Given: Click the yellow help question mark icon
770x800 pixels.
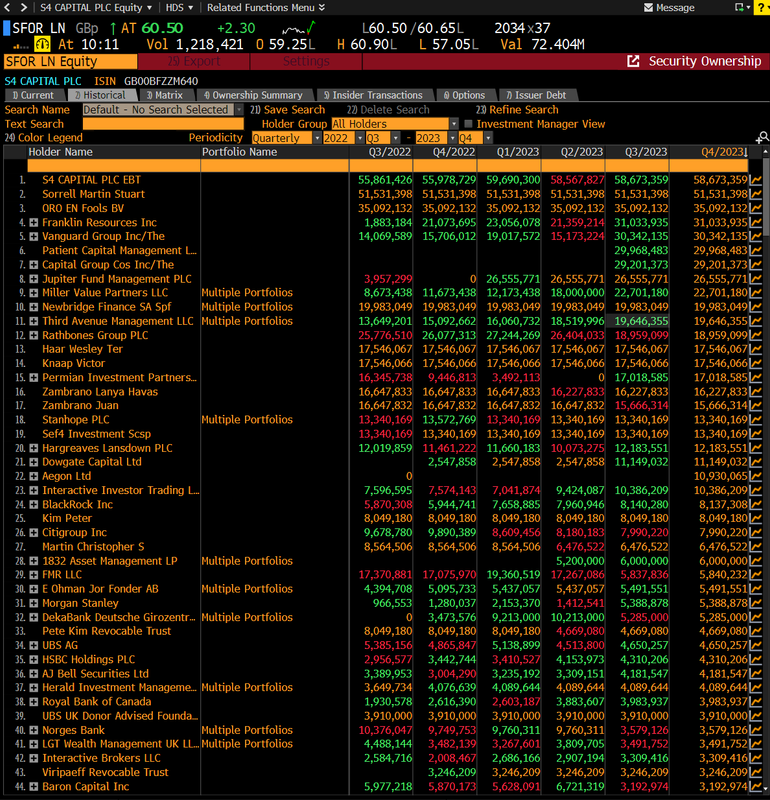Looking at the screenshot, I should click(762, 7).
